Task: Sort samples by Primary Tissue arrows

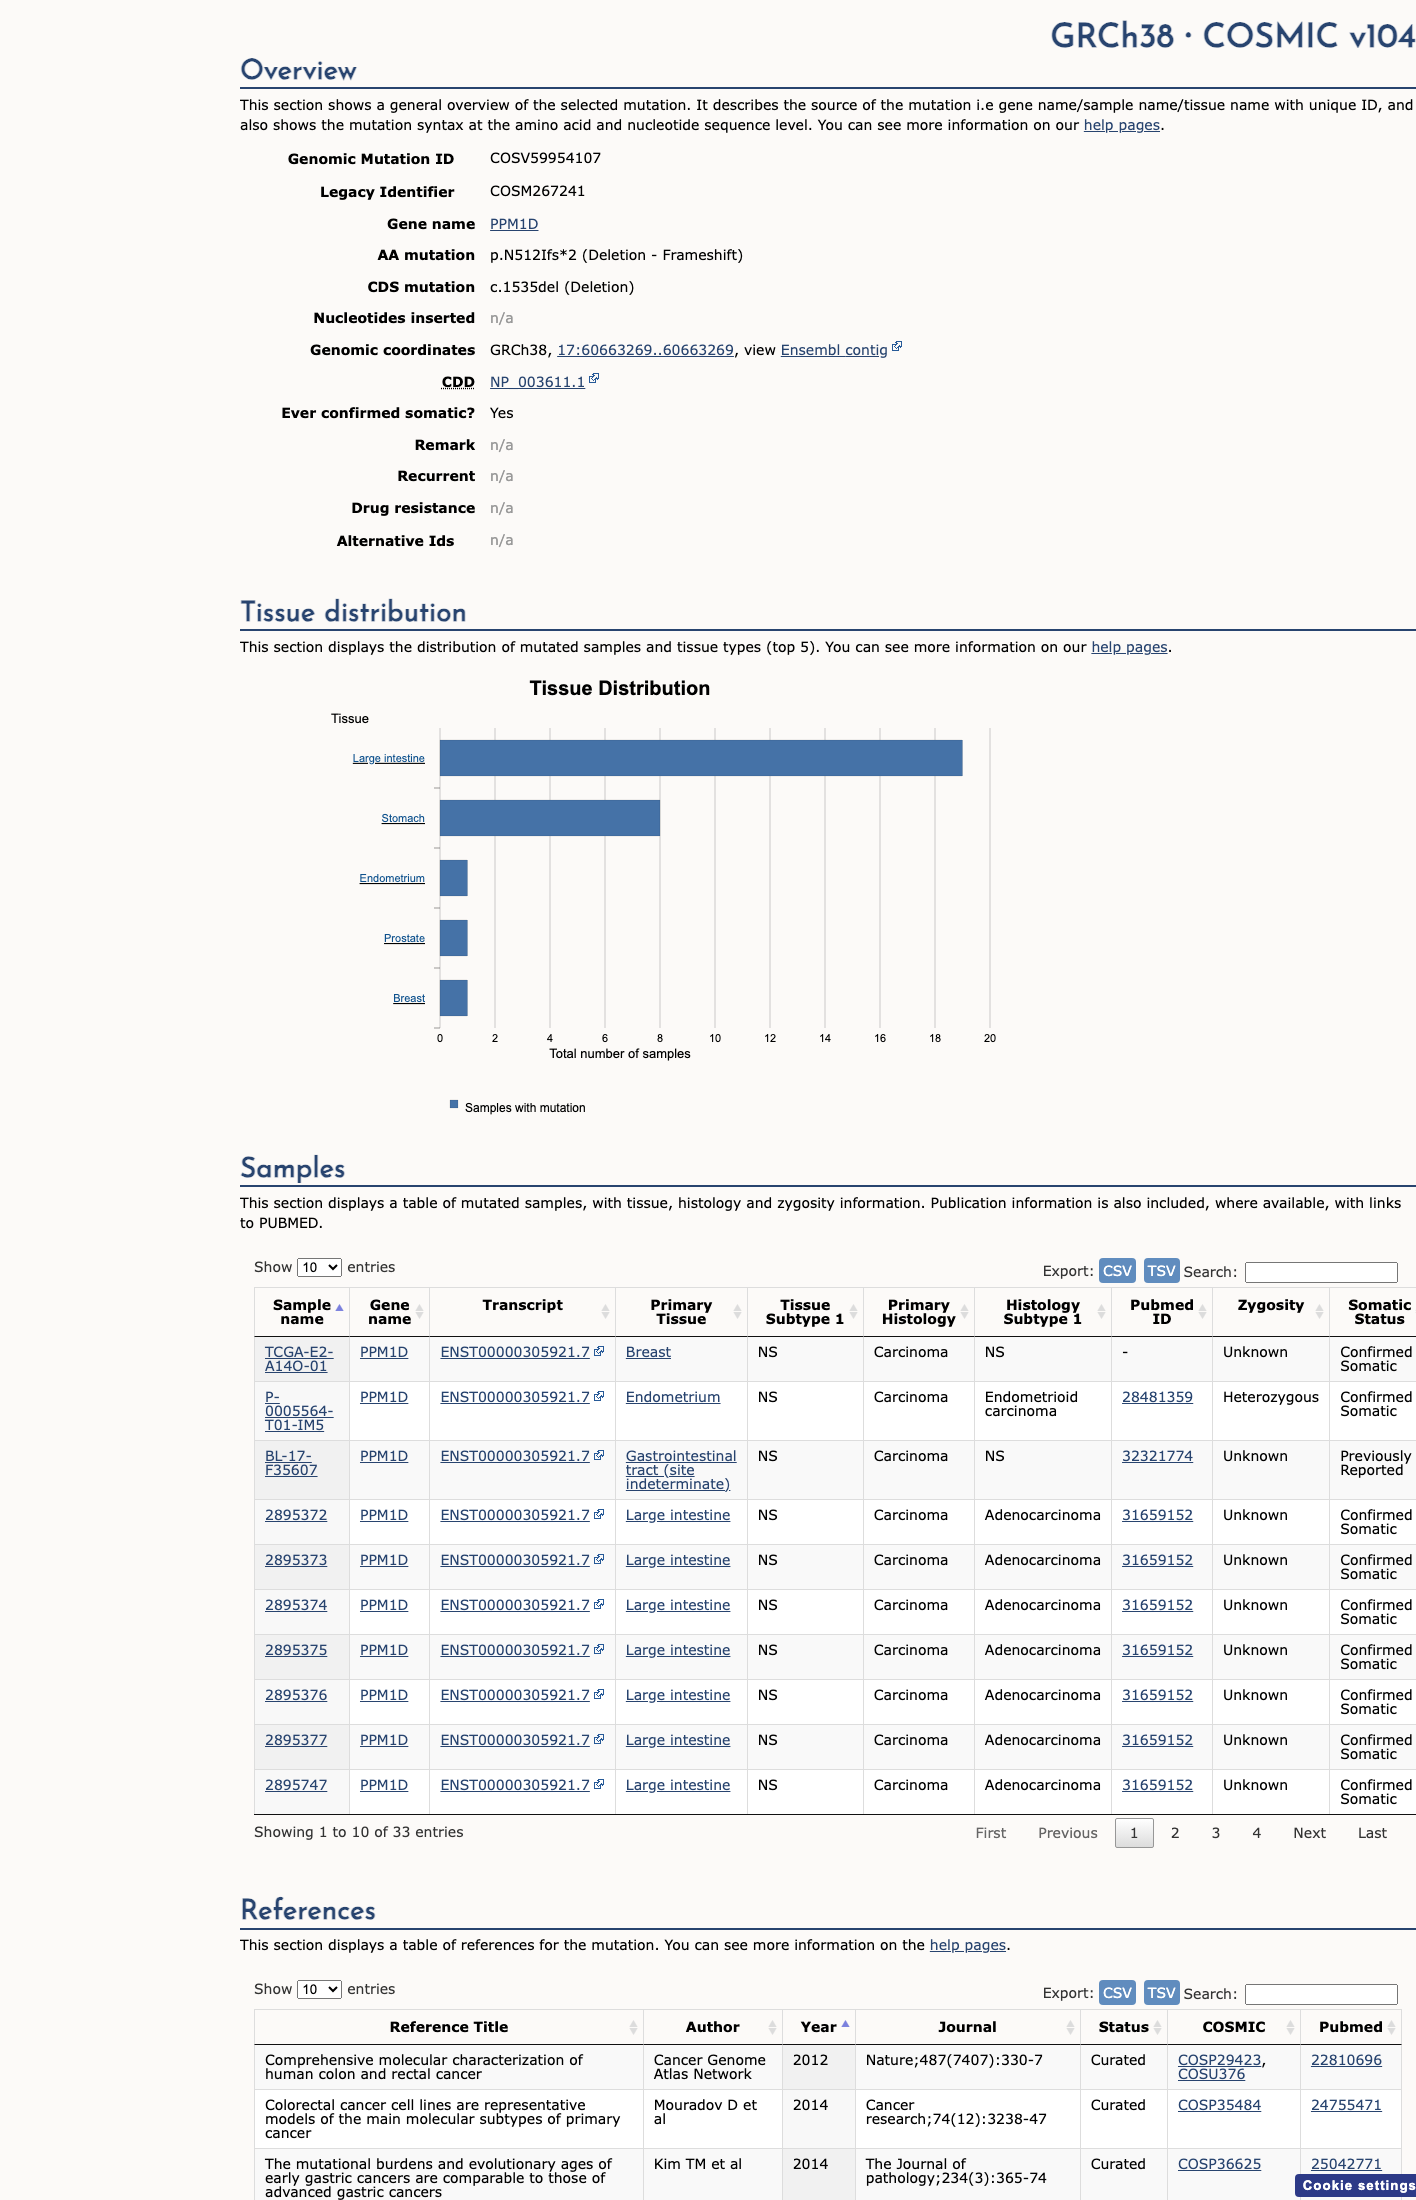Action: (737, 1312)
